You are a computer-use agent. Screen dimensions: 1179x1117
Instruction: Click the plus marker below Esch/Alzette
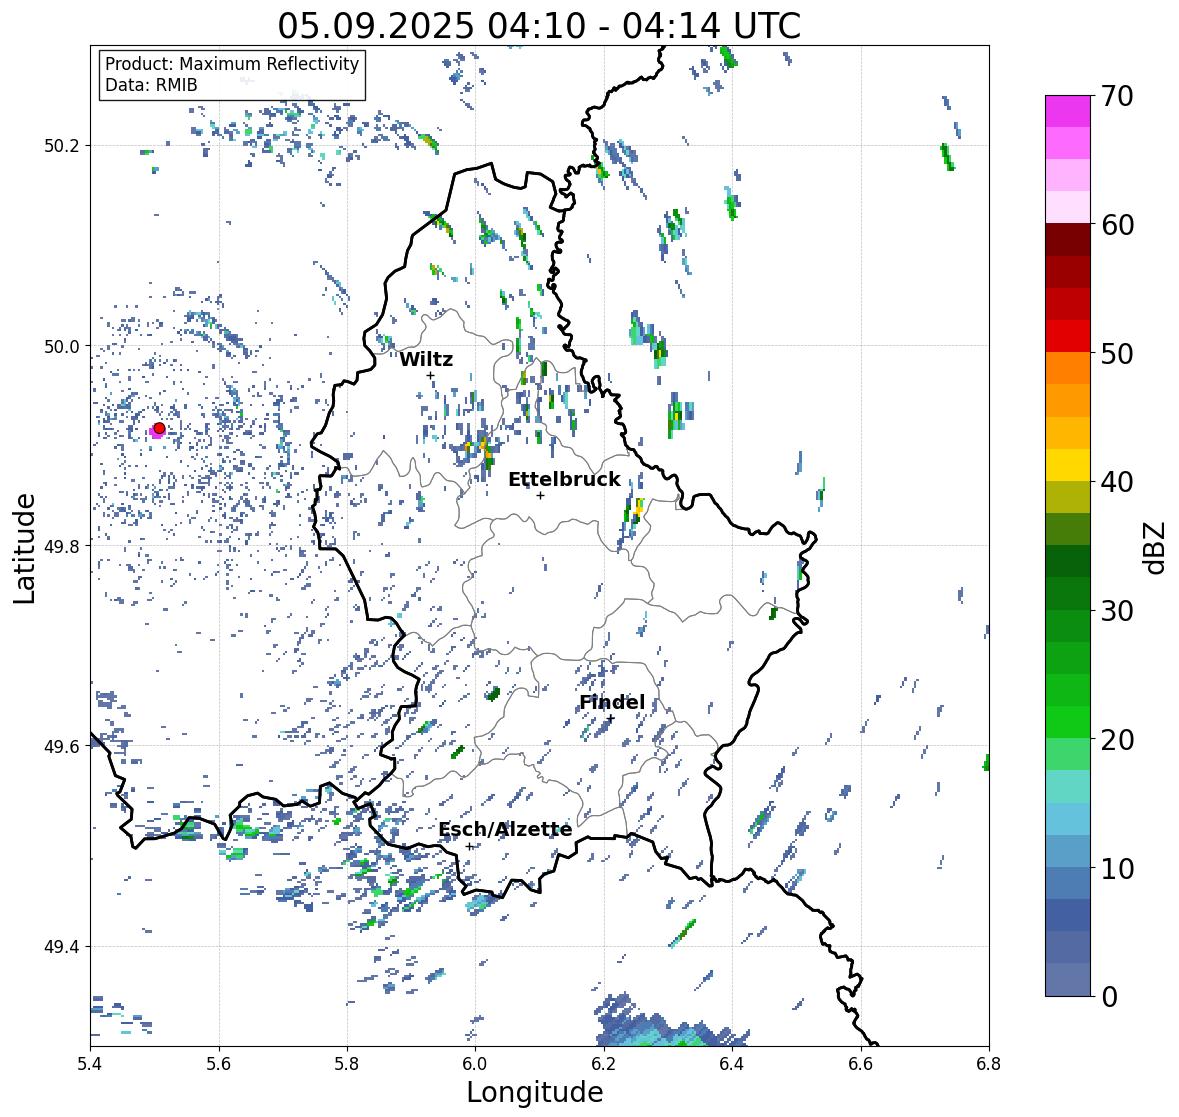(470, 846)
